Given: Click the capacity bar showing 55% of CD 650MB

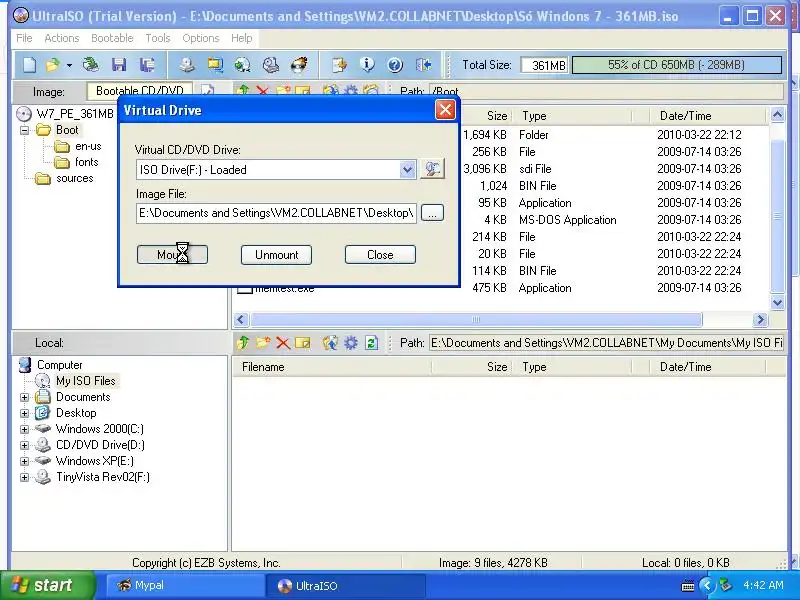Looking at the screenshot, I should [x=677, y=65].
